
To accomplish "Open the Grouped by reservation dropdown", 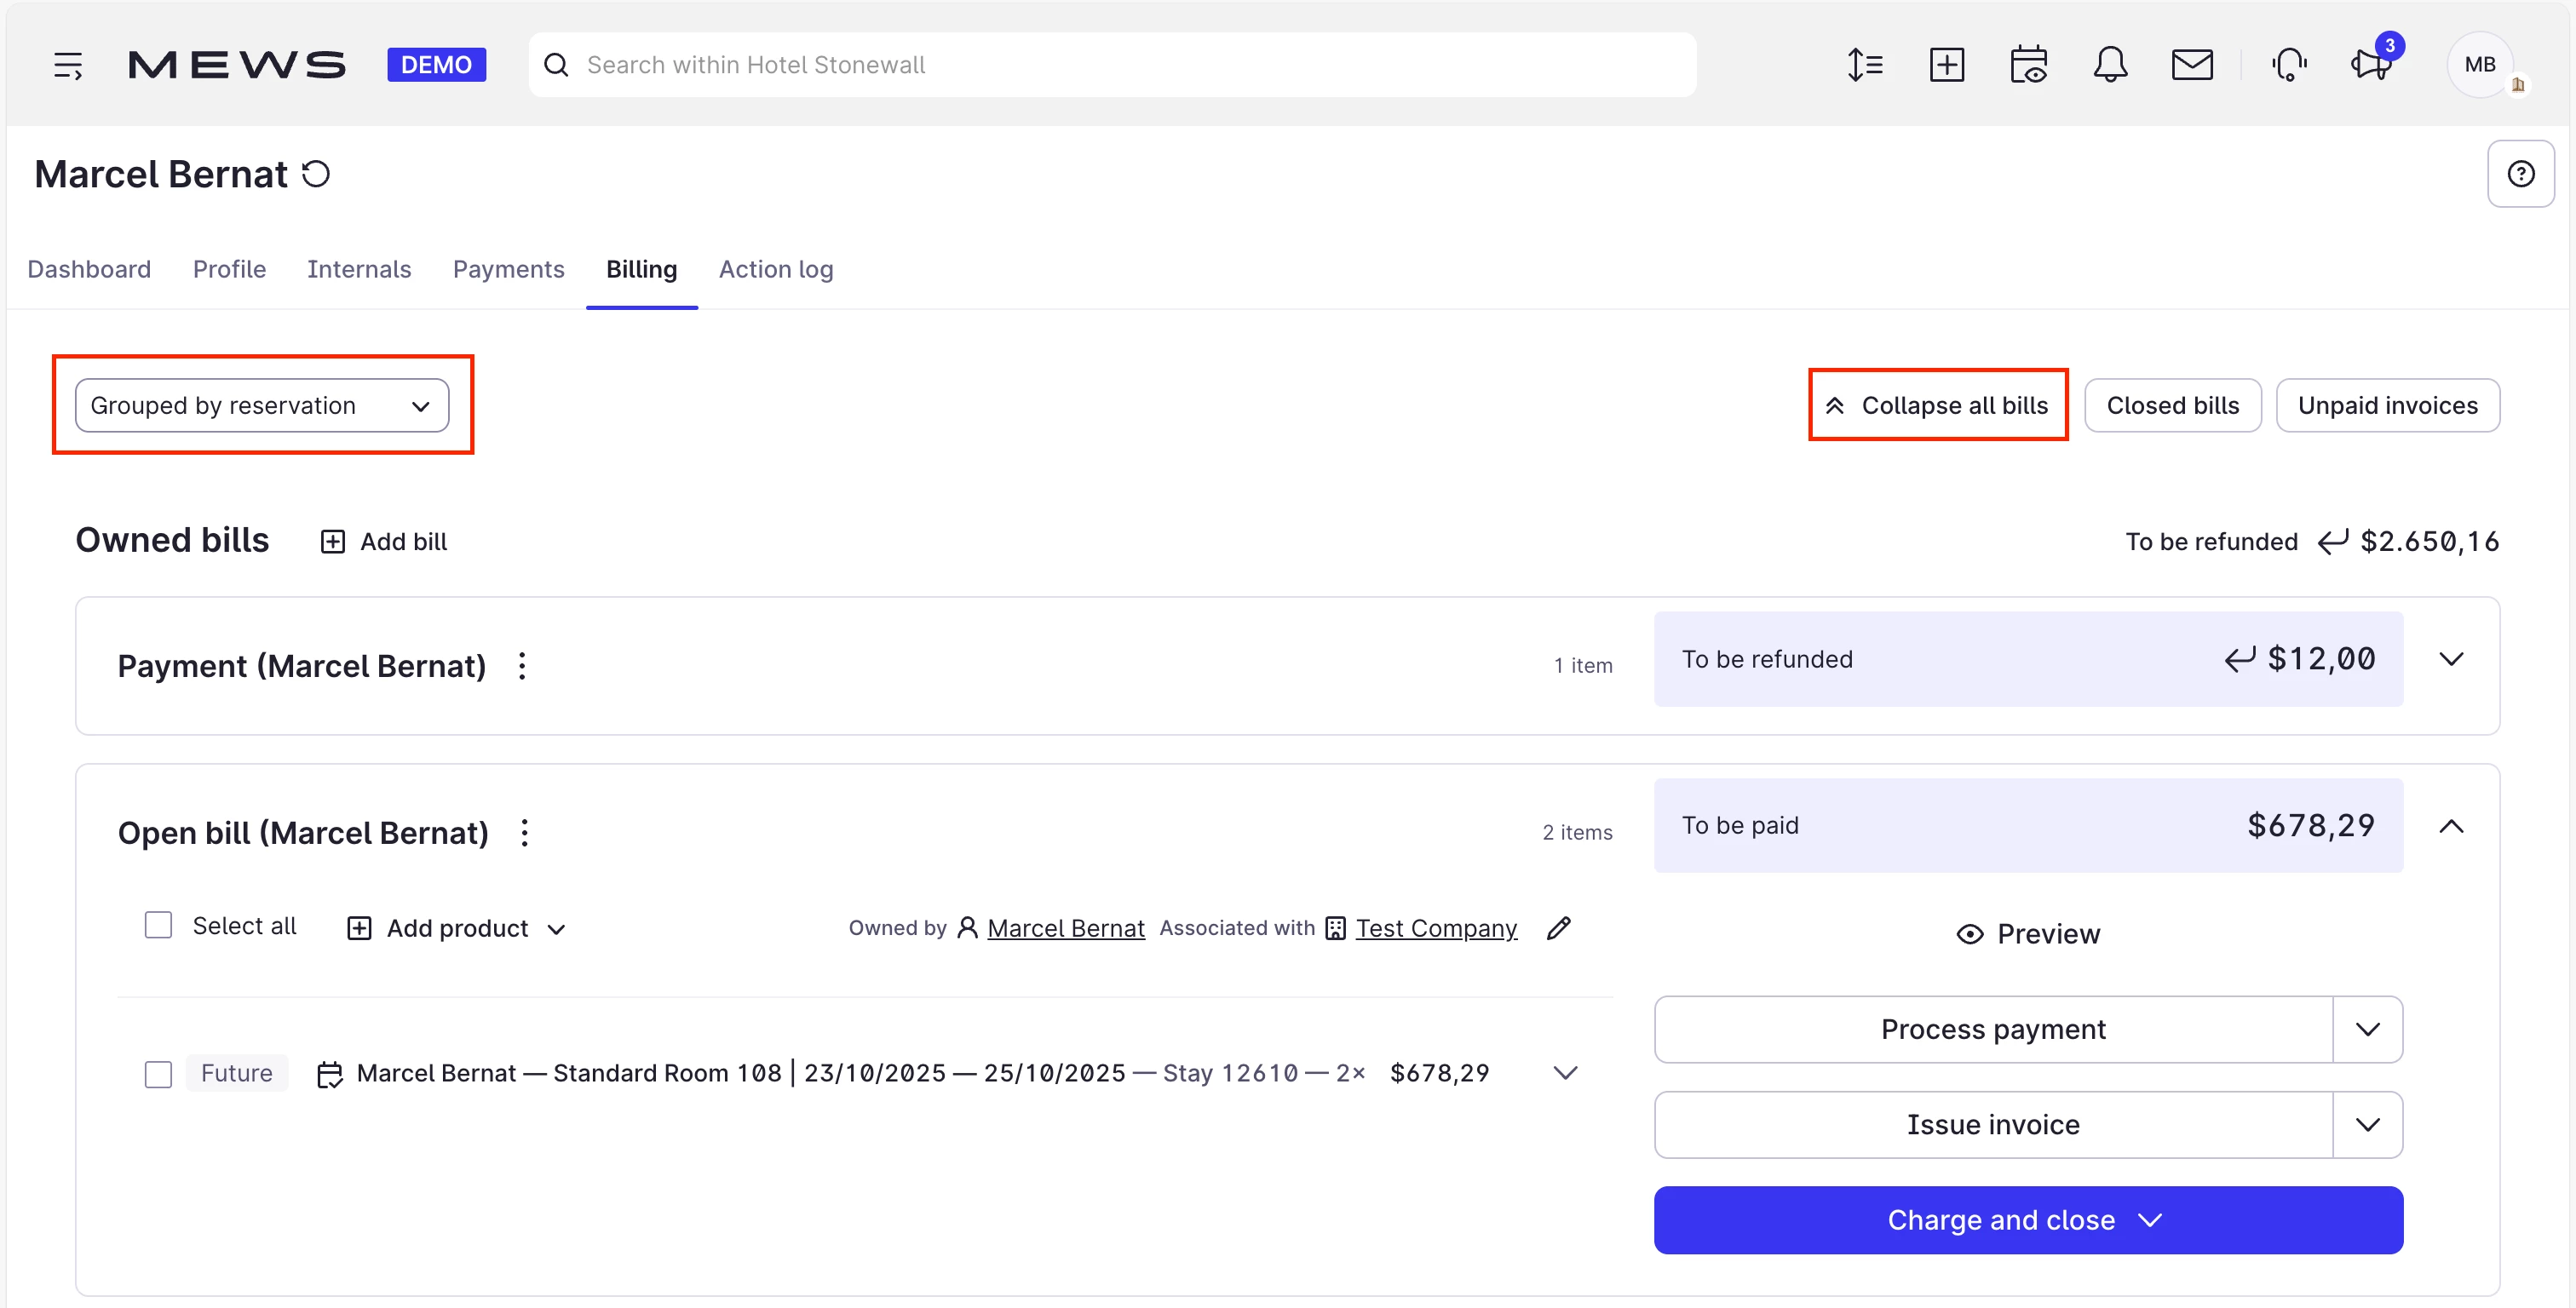I will (x=262, y=405).
